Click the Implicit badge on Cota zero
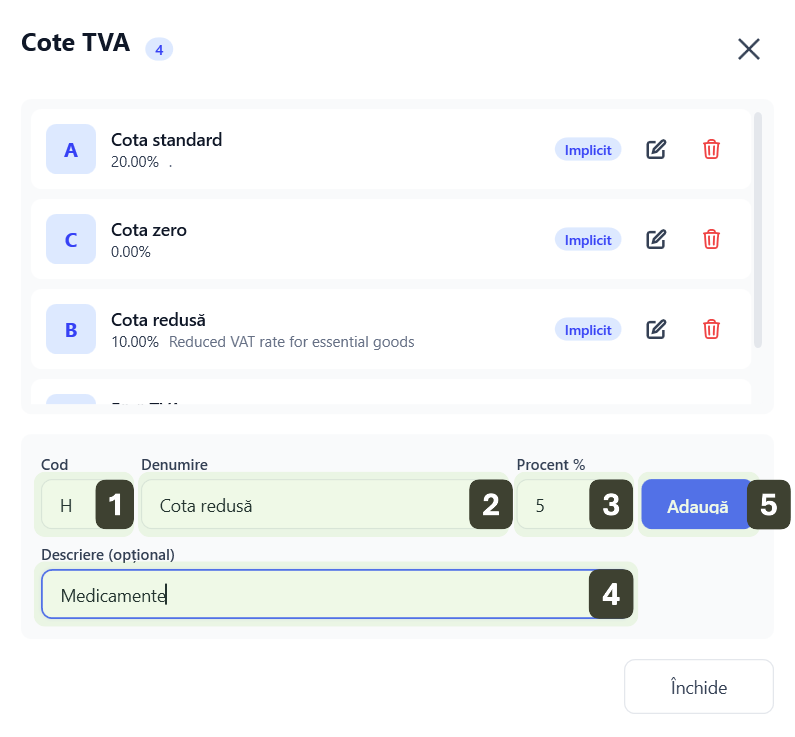Image resolution: width=795 pixels, height=737 pixels. pos(588,239)
